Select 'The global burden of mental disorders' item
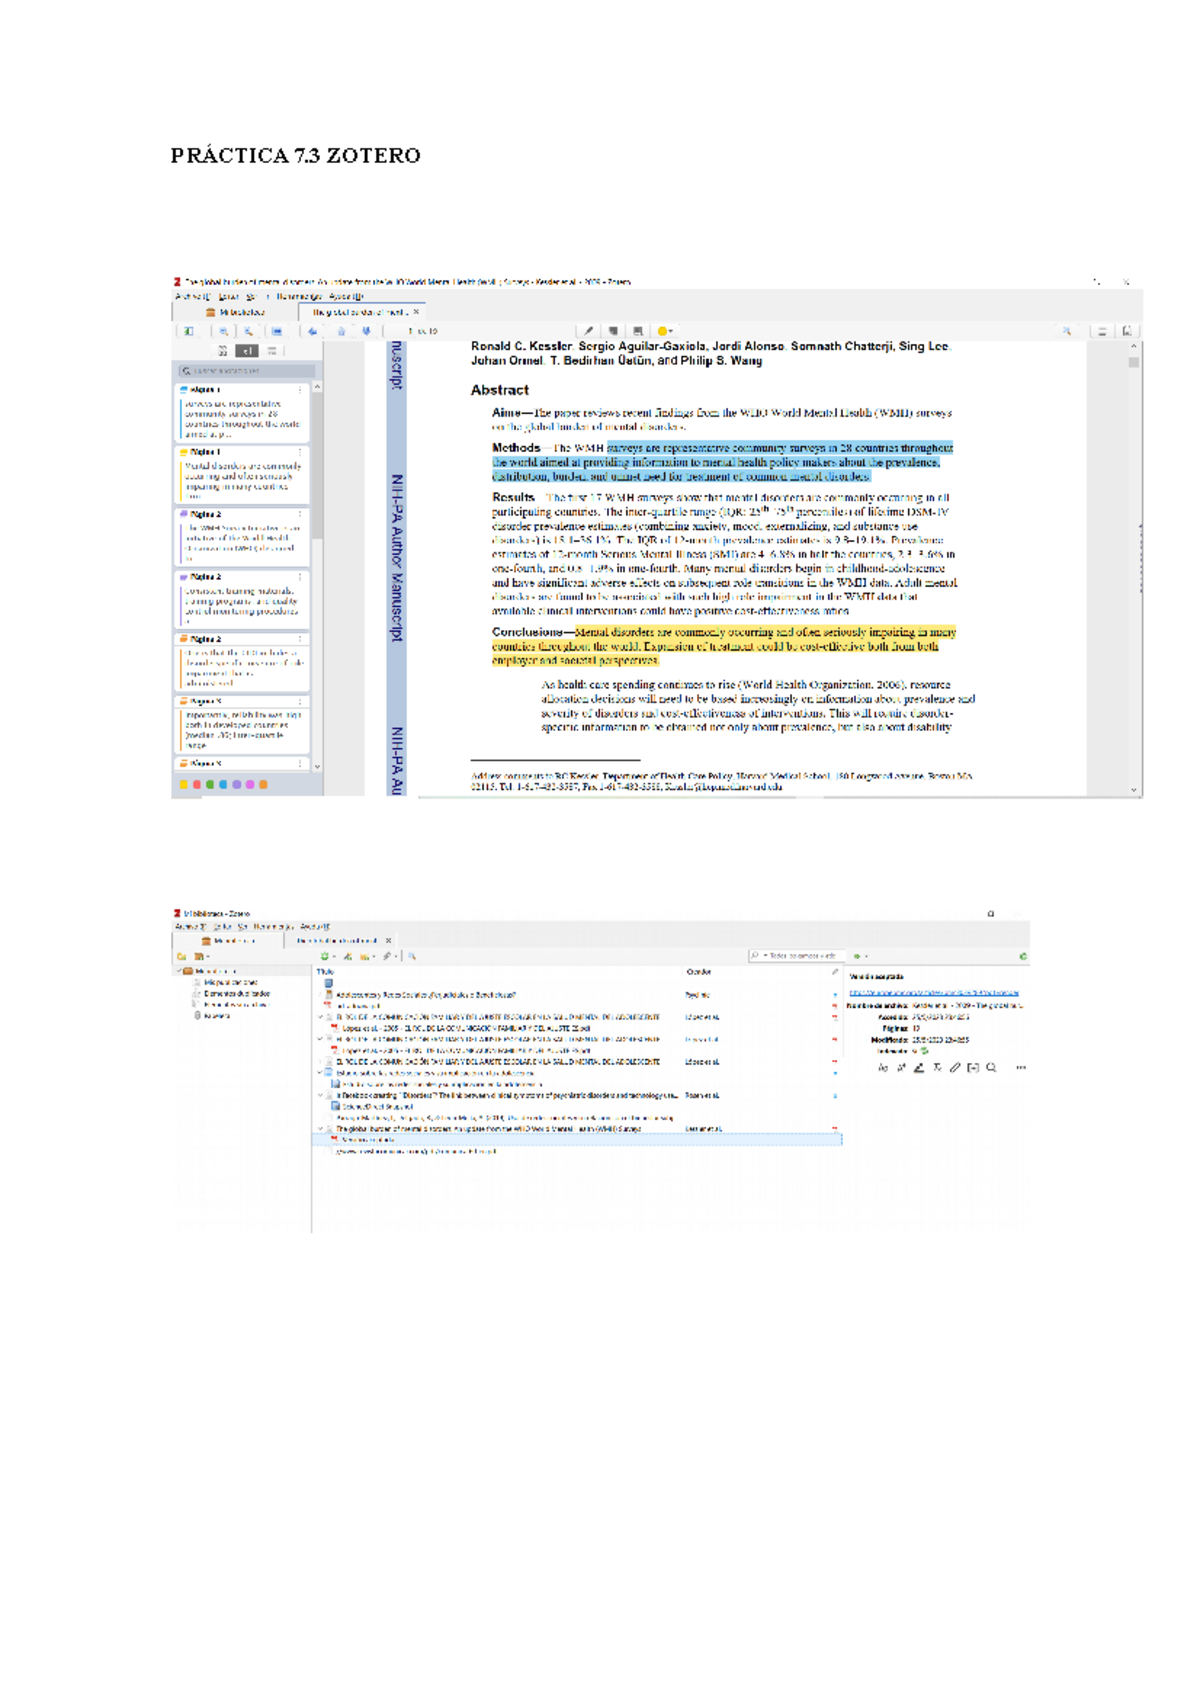Image resolution: width=1200 pixels, height=1698 pixels. tap(578, 1129)
